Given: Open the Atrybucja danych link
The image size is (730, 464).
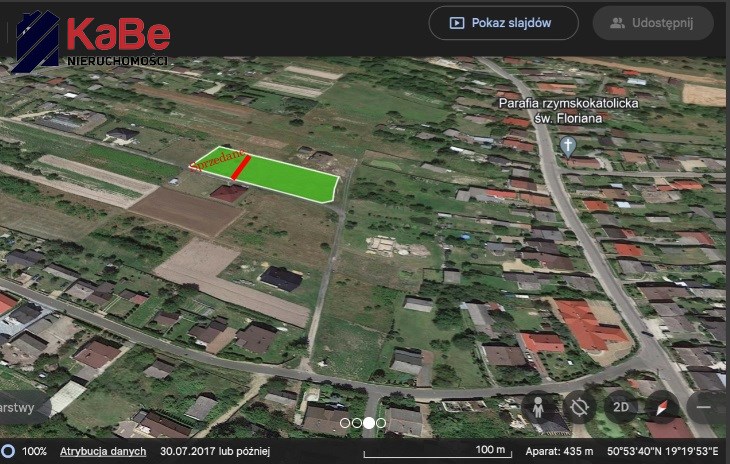Looking at the screenshot, I should pyautogui.click(x=103, y=451).
